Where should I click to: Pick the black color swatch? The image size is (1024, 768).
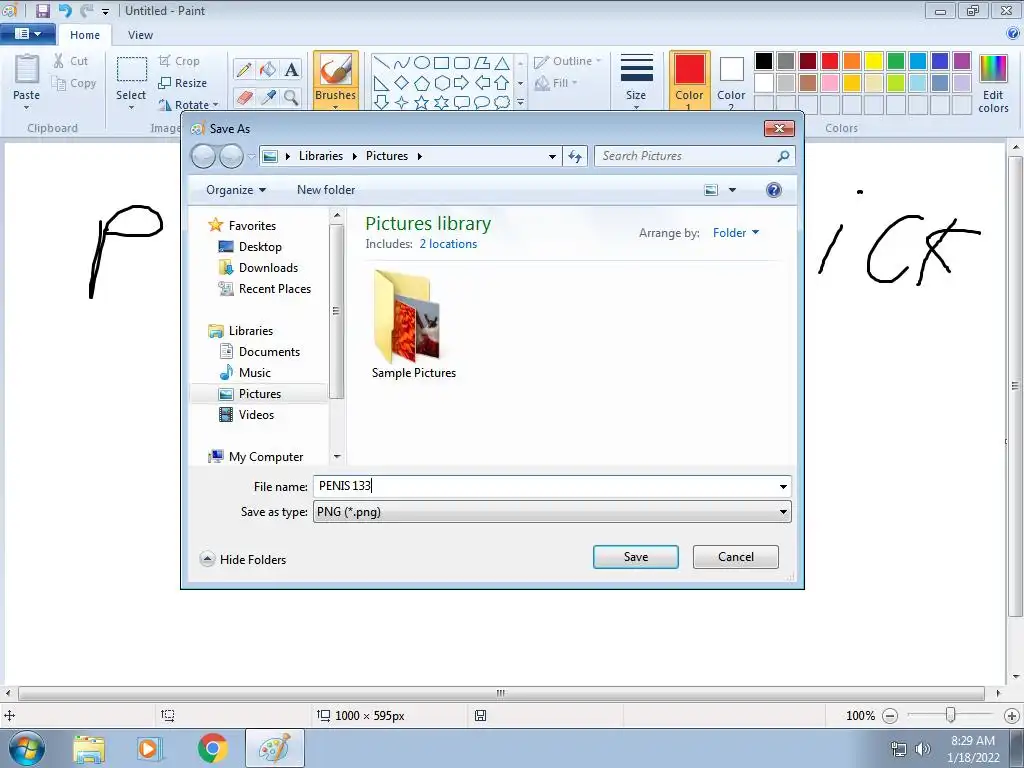coord(763,61)
